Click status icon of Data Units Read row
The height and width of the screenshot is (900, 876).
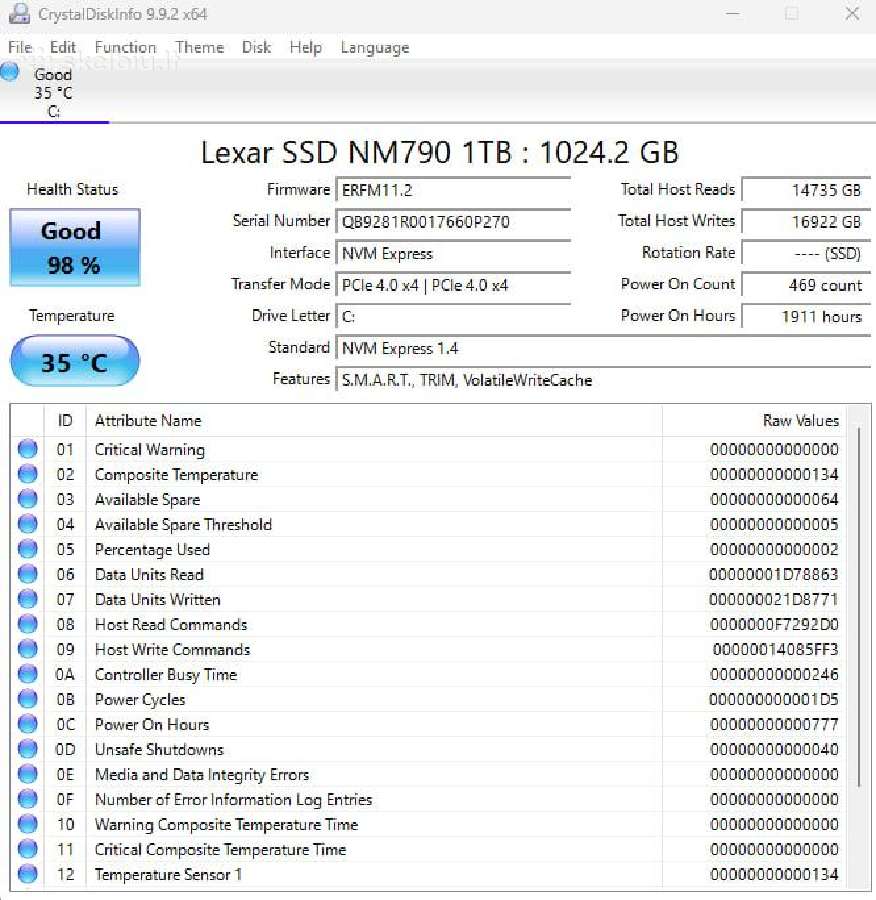(28, 574)
